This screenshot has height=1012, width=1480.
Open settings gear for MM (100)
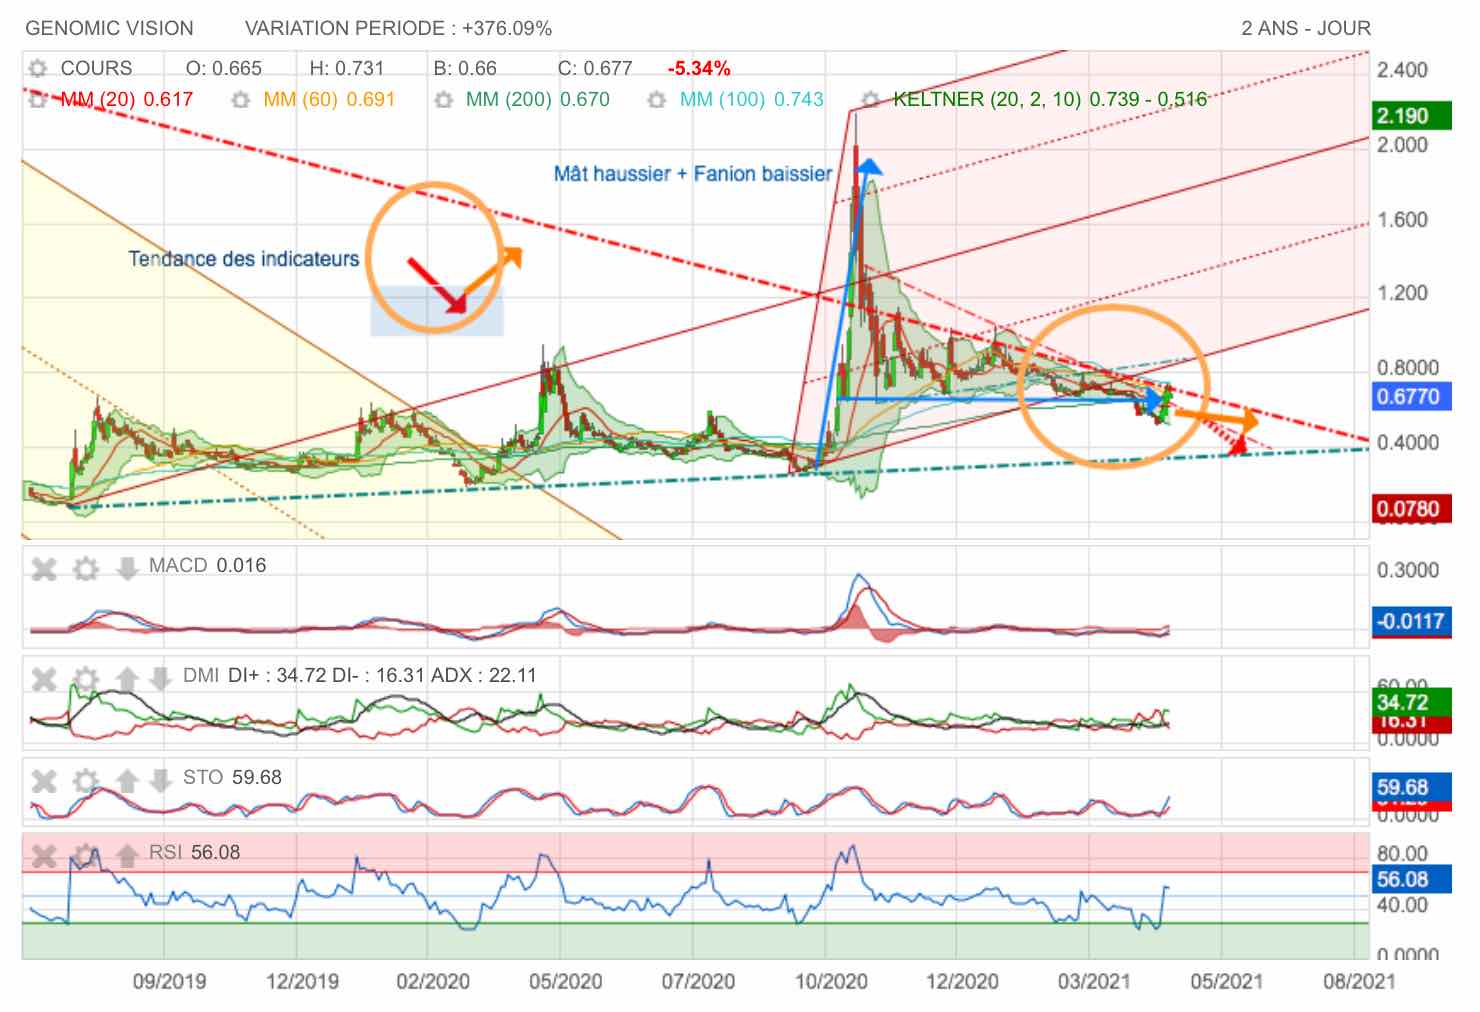[x=657, y=100]
